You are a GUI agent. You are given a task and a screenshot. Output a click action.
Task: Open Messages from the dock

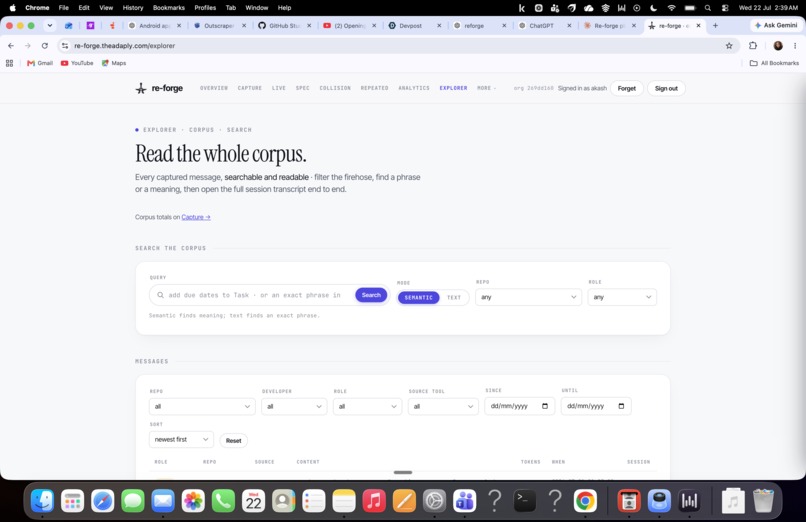pyautogui.click(x=133, y=501)
